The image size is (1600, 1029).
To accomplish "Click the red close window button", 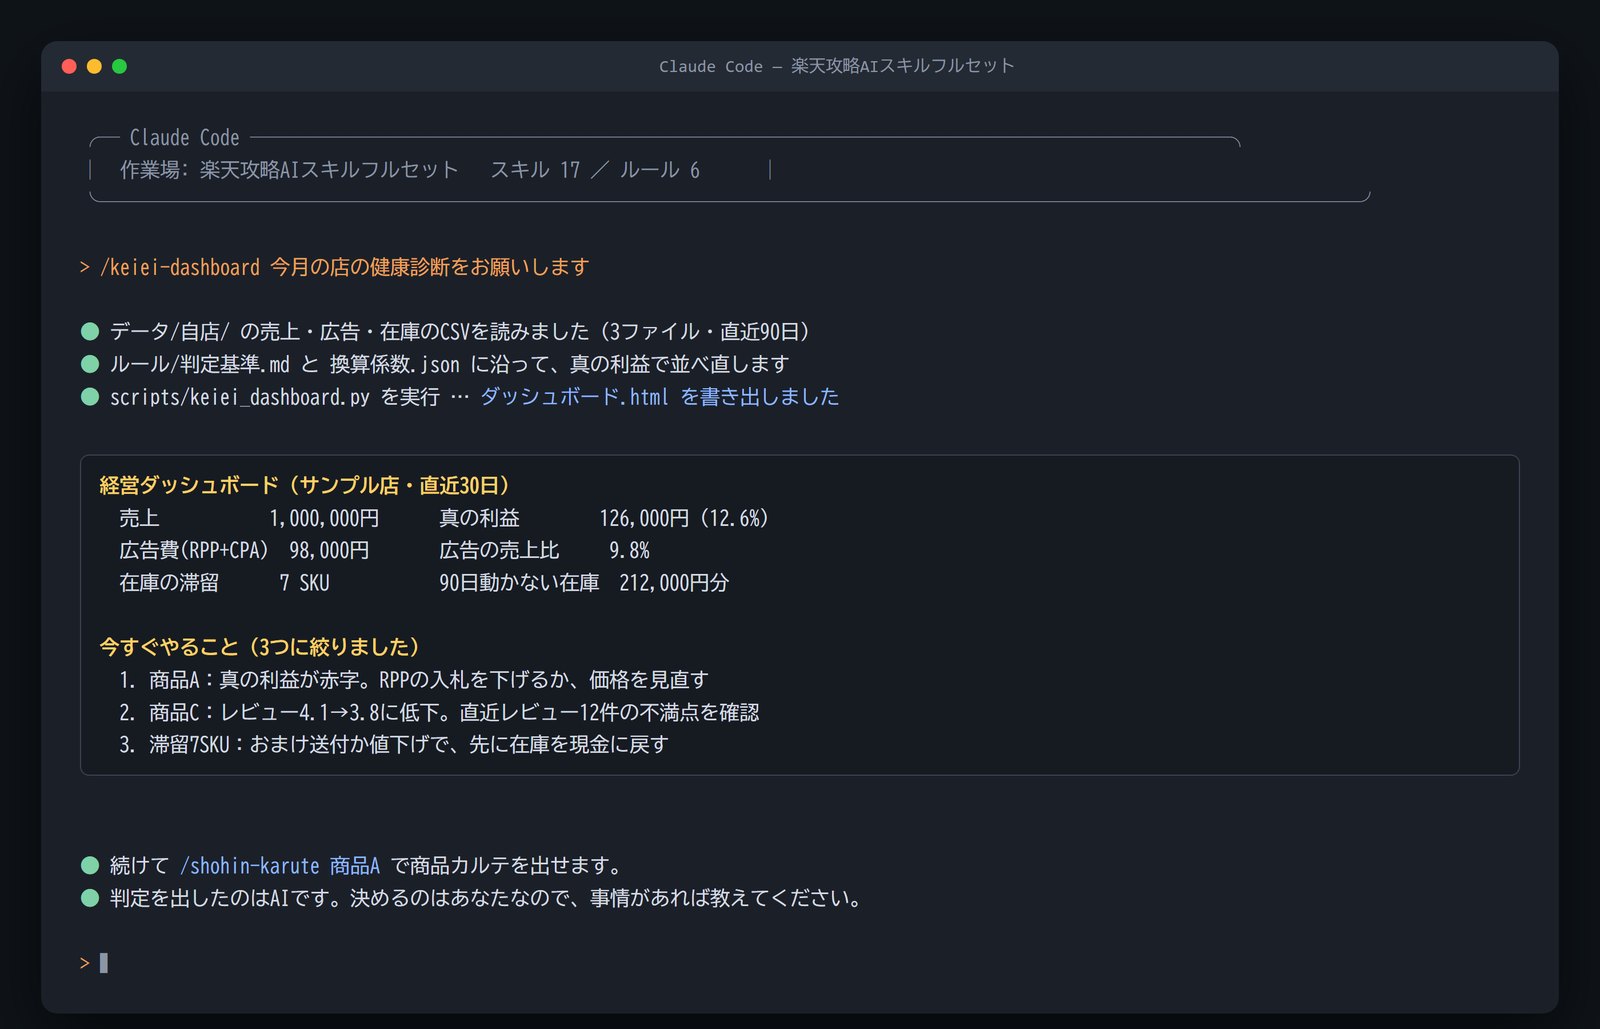I will [x=69, y=66].
